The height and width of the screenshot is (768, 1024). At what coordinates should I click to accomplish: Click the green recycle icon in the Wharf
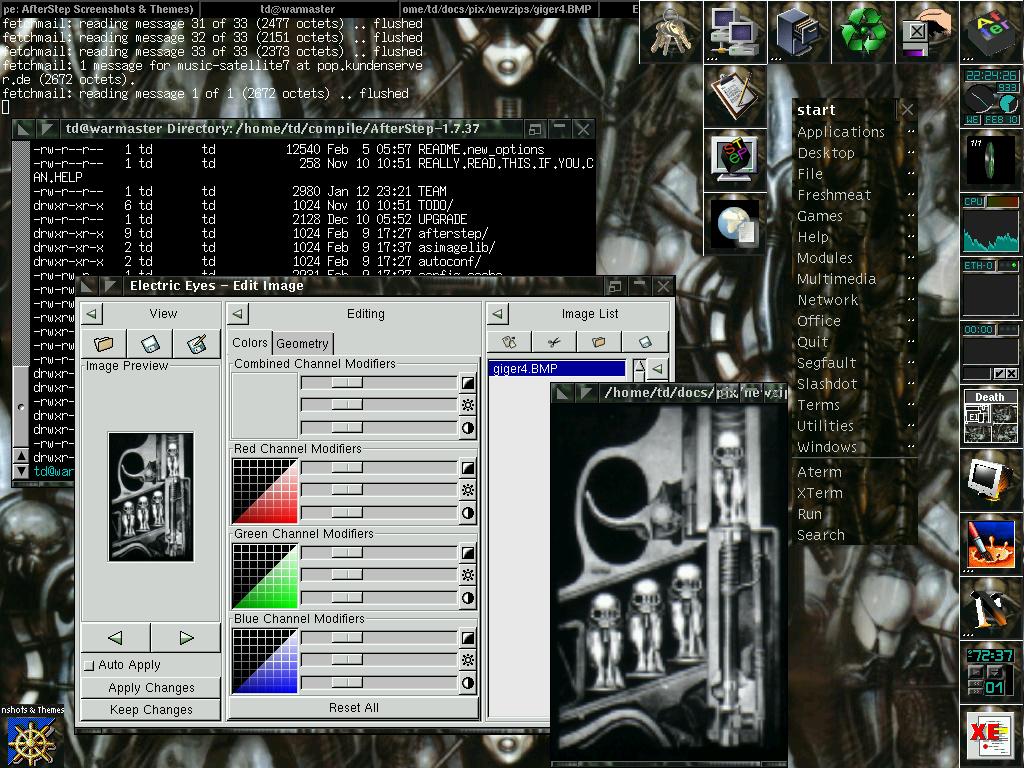click(862, 30)
